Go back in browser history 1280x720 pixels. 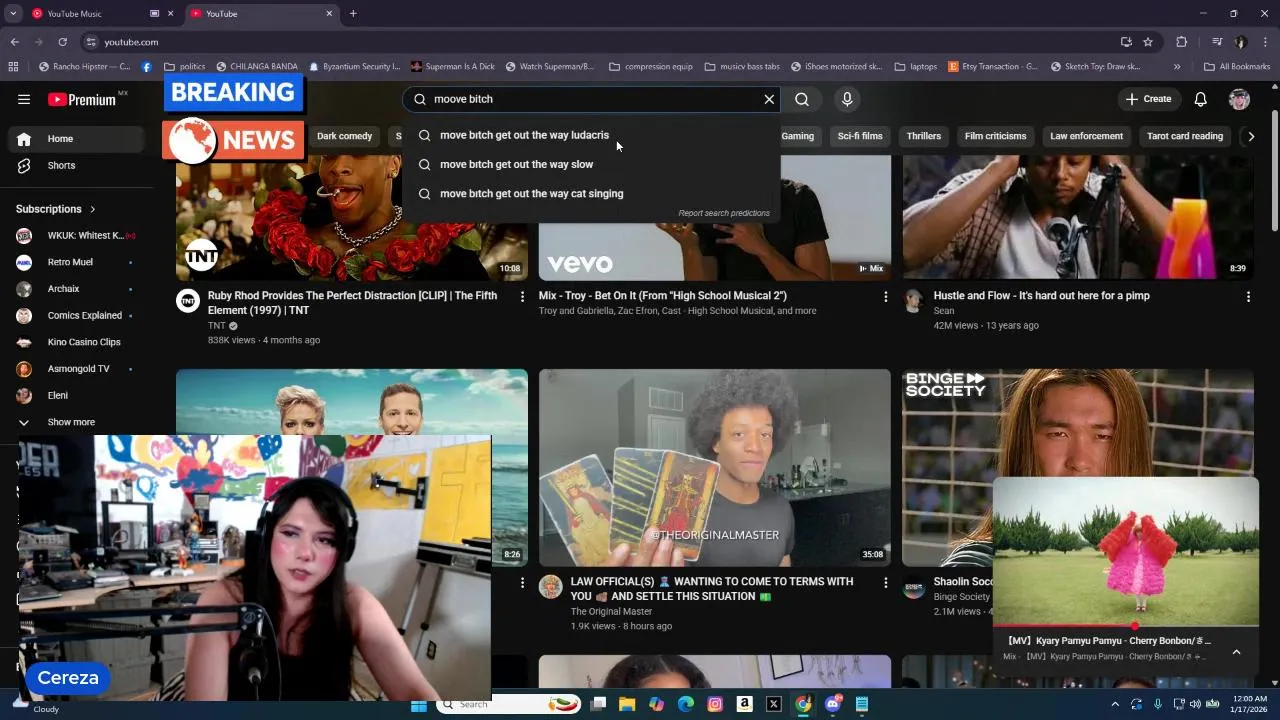coord(14,42)
